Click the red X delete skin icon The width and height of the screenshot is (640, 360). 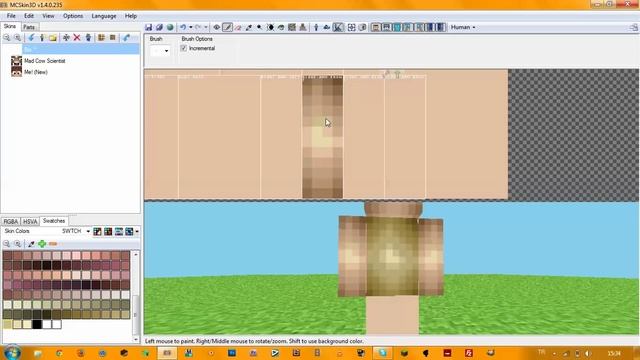pos(77,38)
